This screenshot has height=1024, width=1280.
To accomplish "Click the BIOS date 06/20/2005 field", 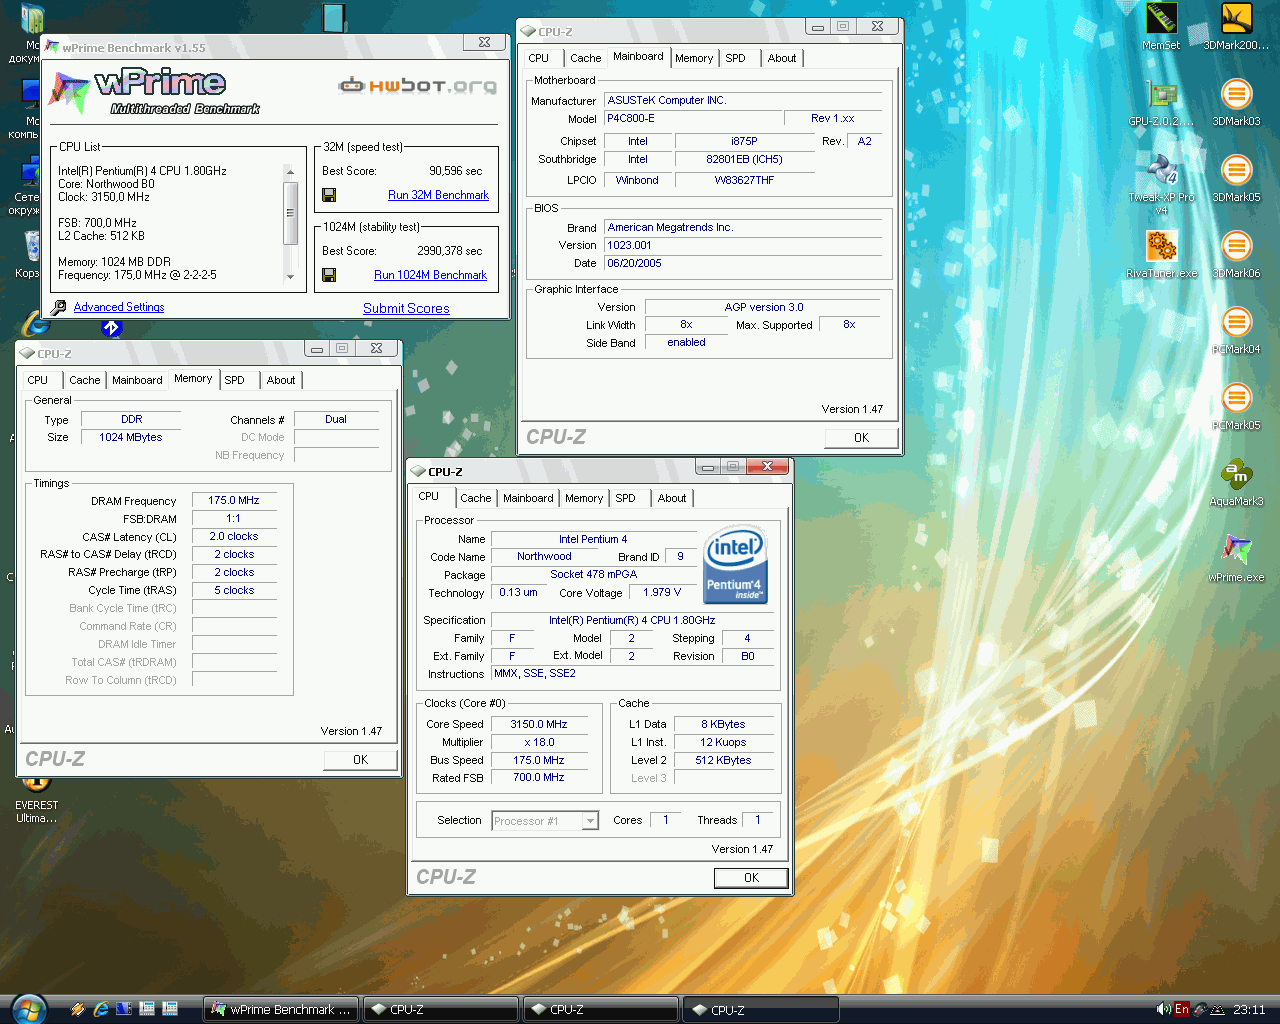I will point(743,263).
